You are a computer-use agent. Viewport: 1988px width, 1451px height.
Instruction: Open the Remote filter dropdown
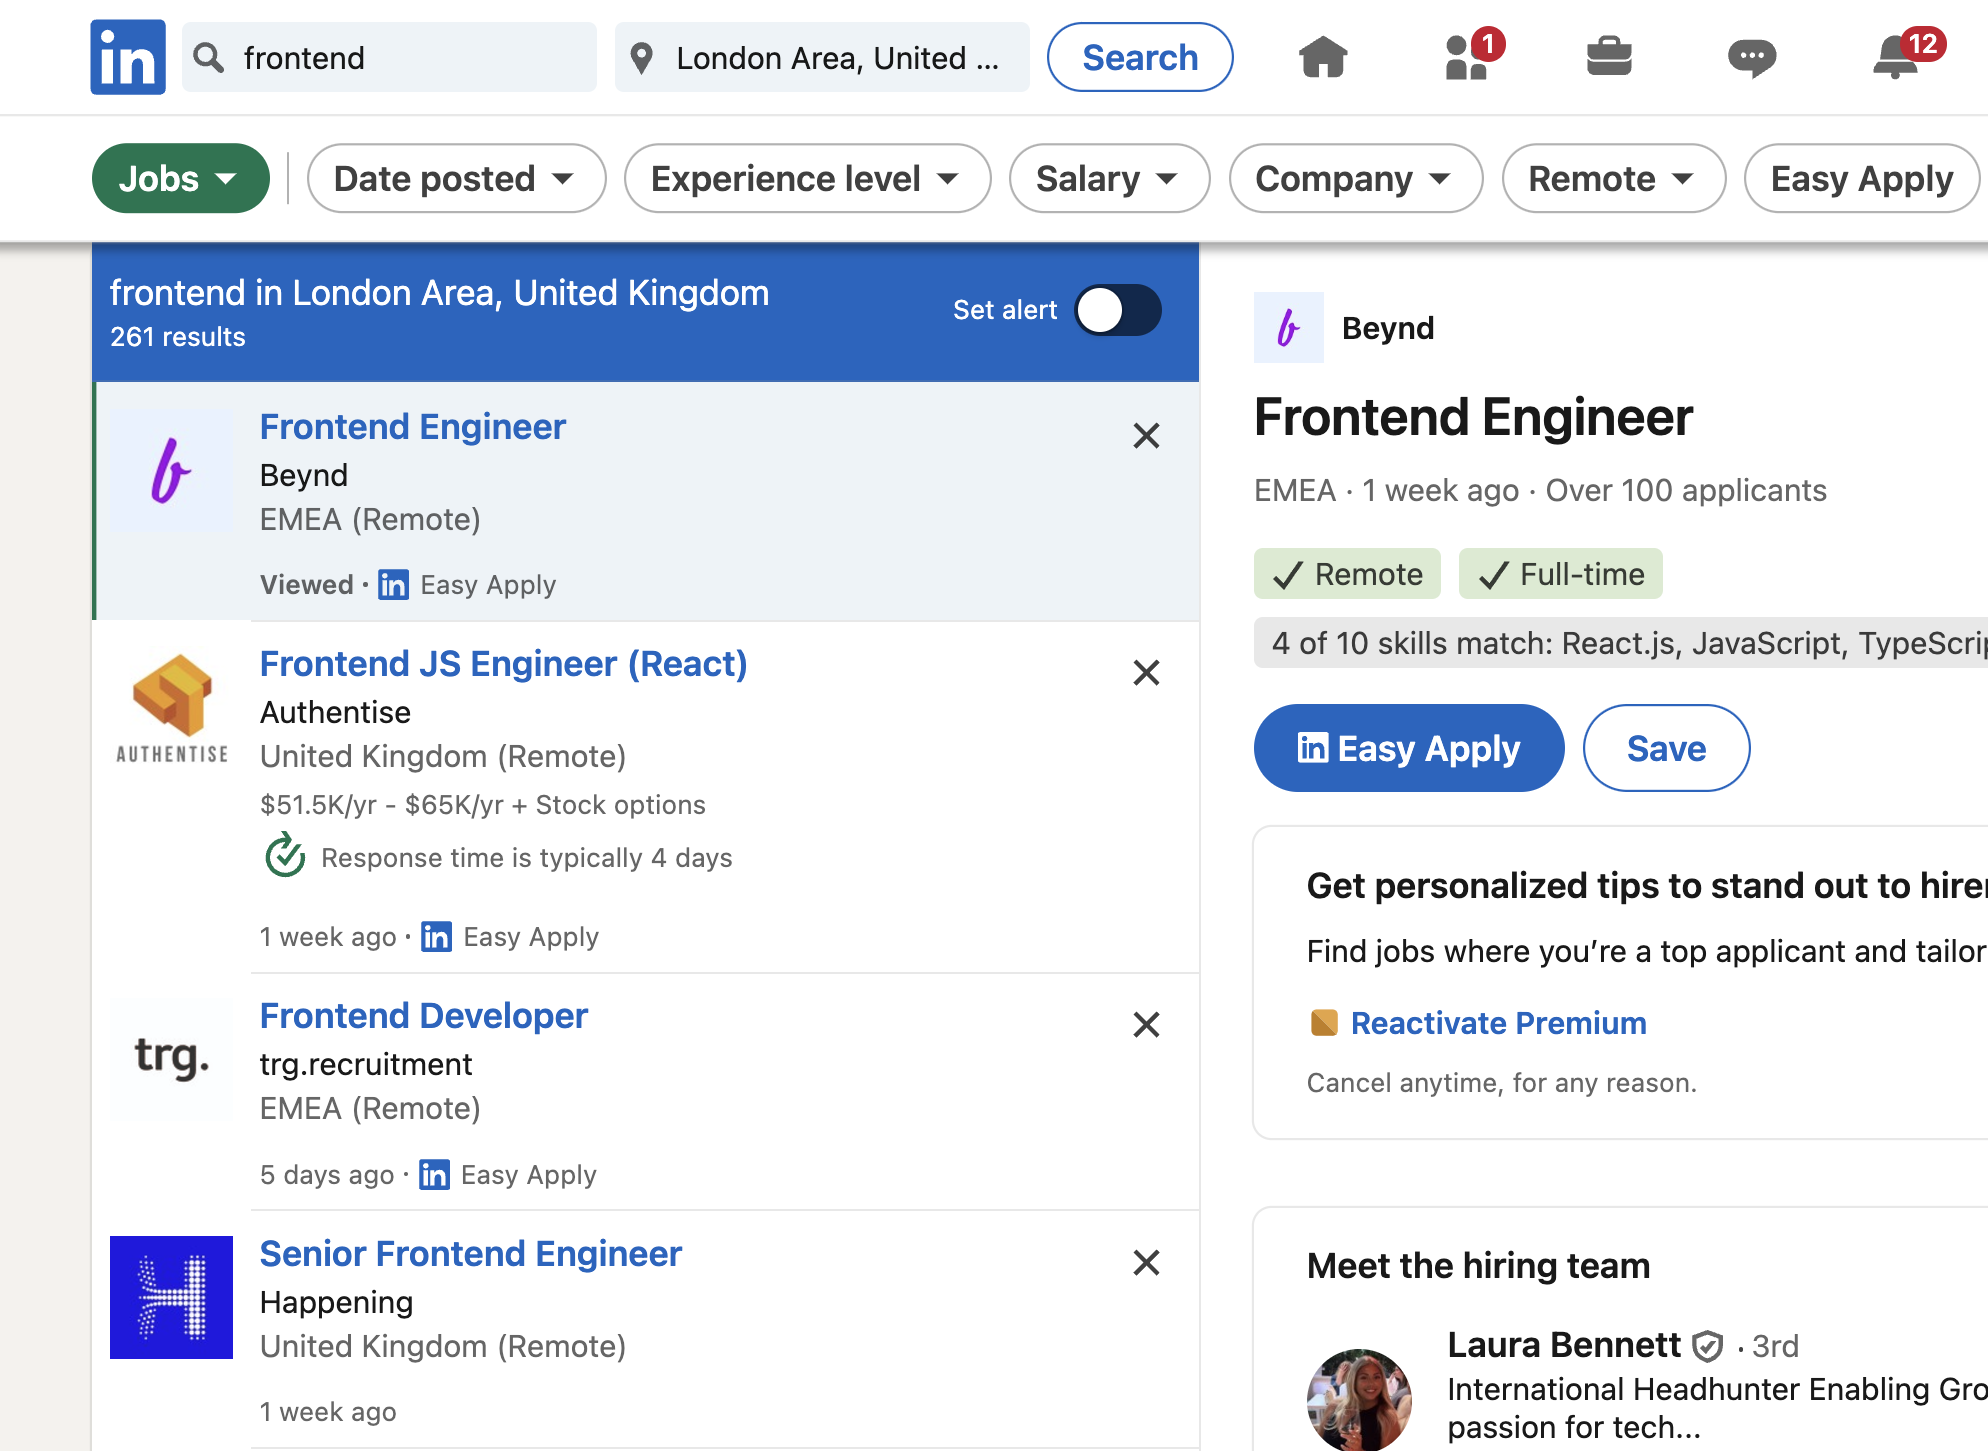click(x=1613, y=178)
